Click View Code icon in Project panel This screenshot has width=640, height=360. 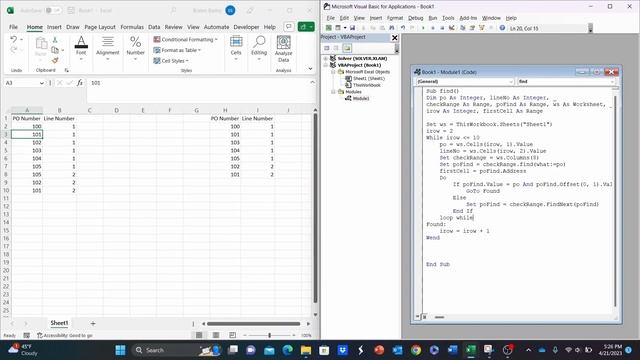coord(327,48)
